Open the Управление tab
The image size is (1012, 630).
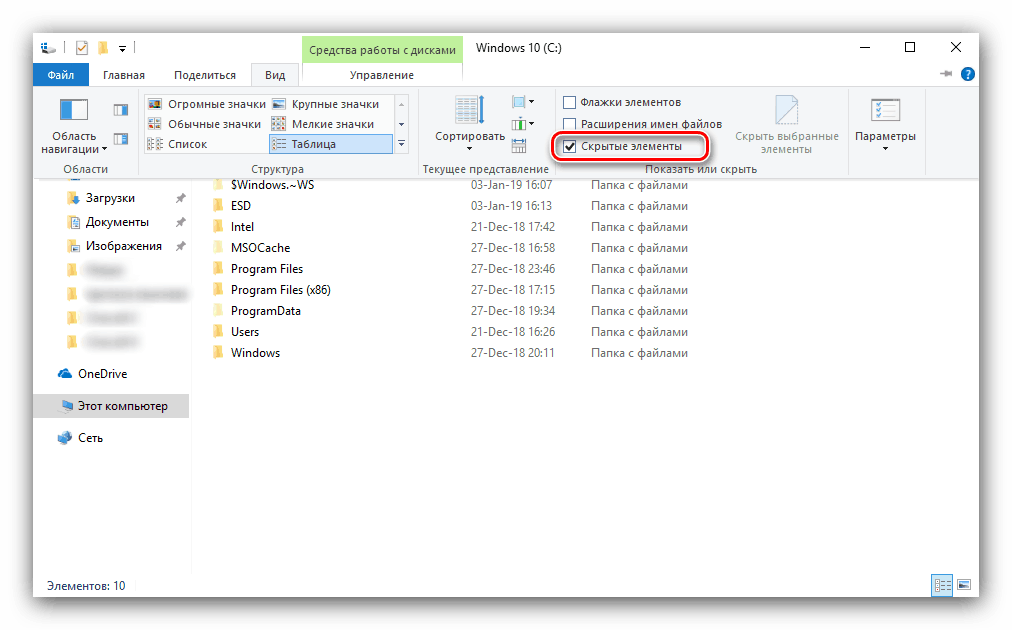(x=381, y=75)
